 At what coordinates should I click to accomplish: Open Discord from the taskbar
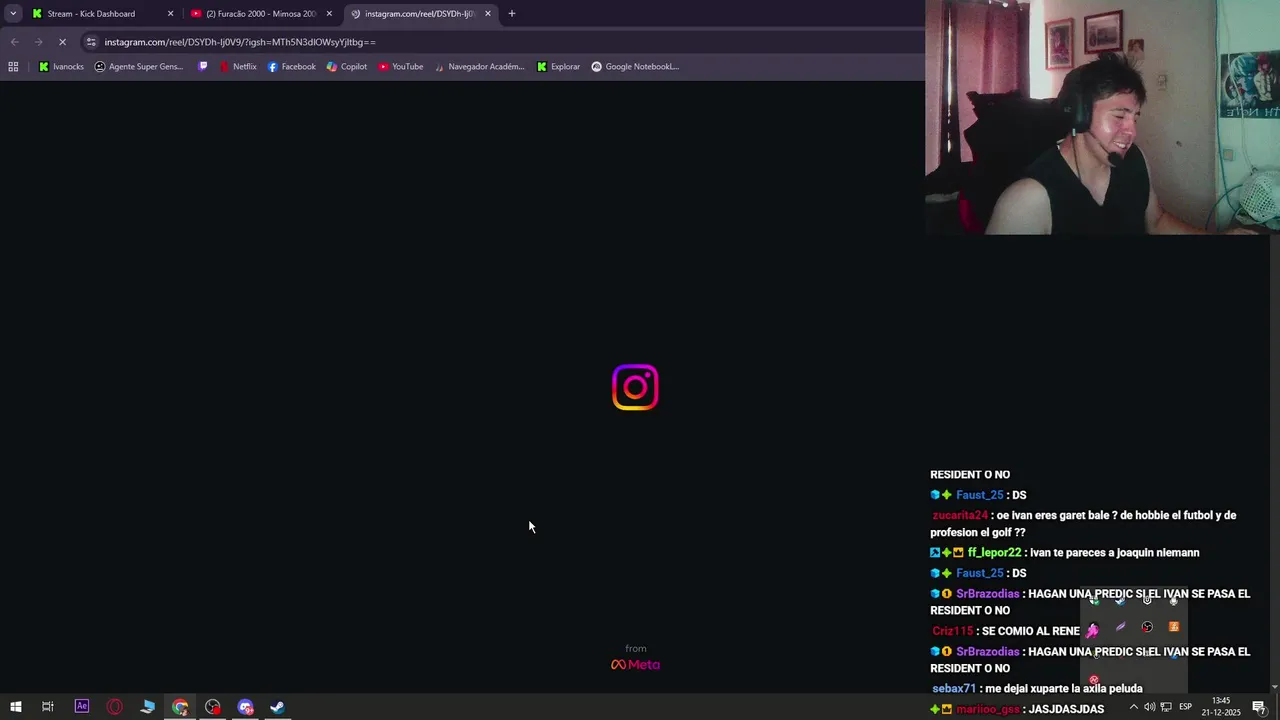[x=246, y=707]
